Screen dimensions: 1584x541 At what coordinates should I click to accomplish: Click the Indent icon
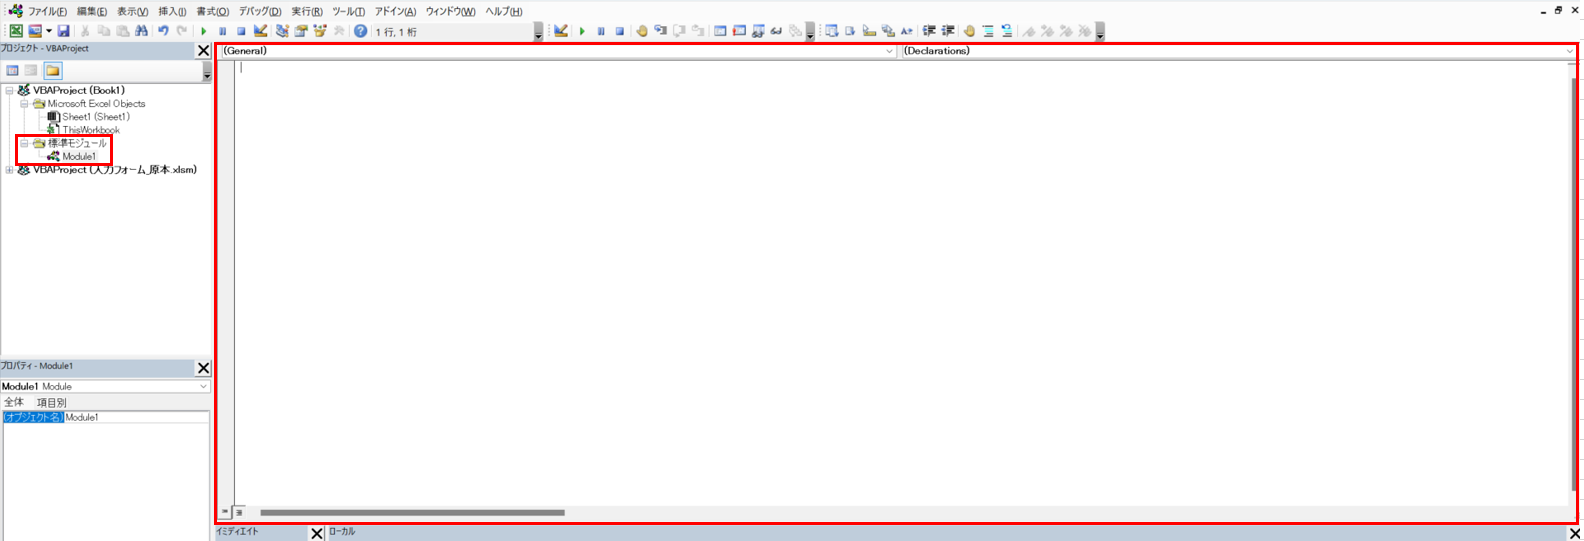pos(929,31)
